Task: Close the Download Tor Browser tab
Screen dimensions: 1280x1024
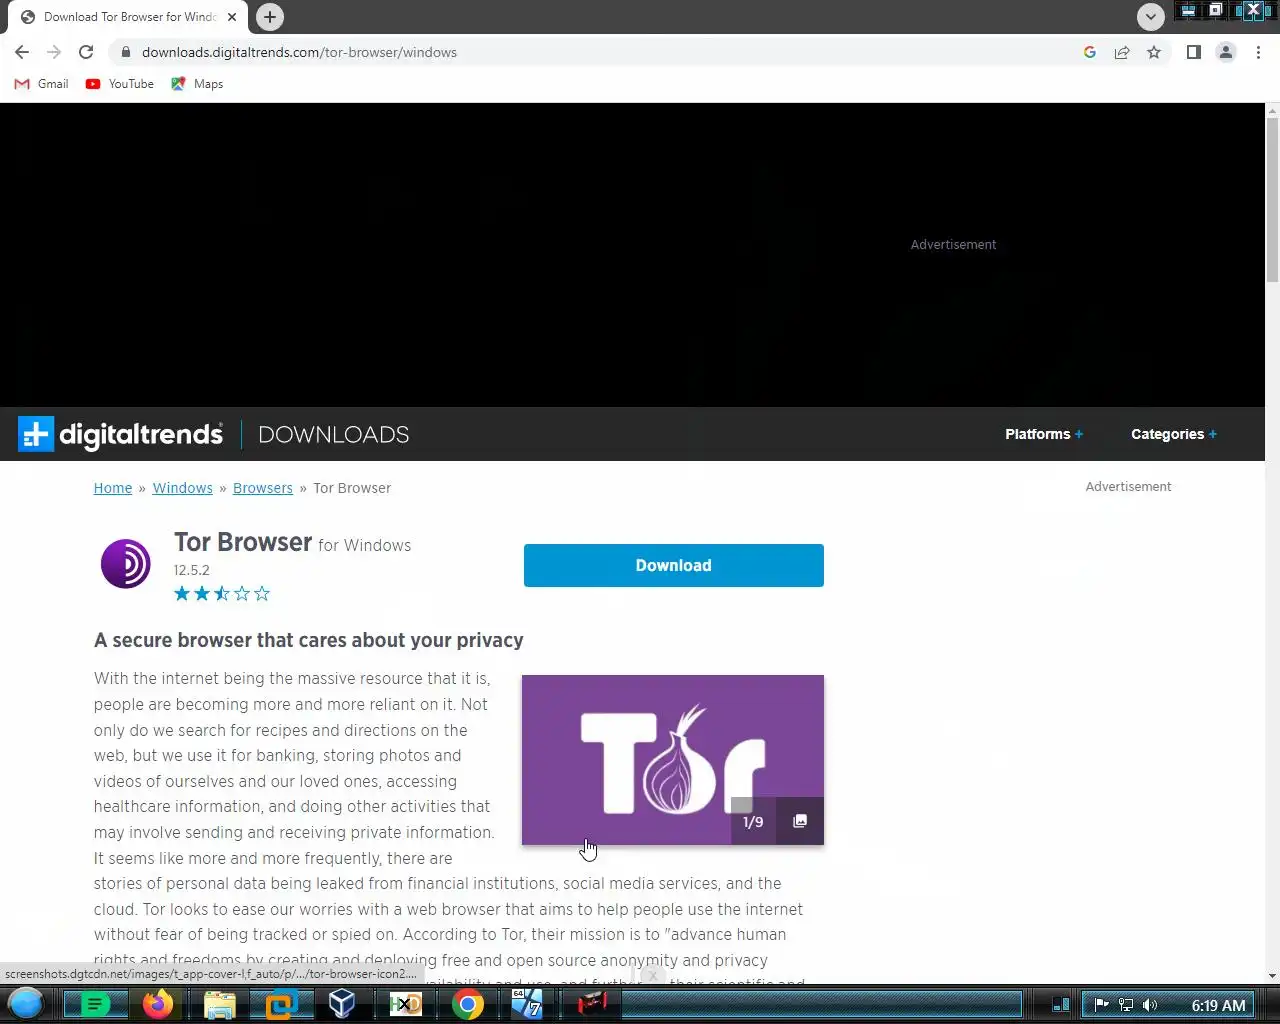Action: [x=232, y=17]
